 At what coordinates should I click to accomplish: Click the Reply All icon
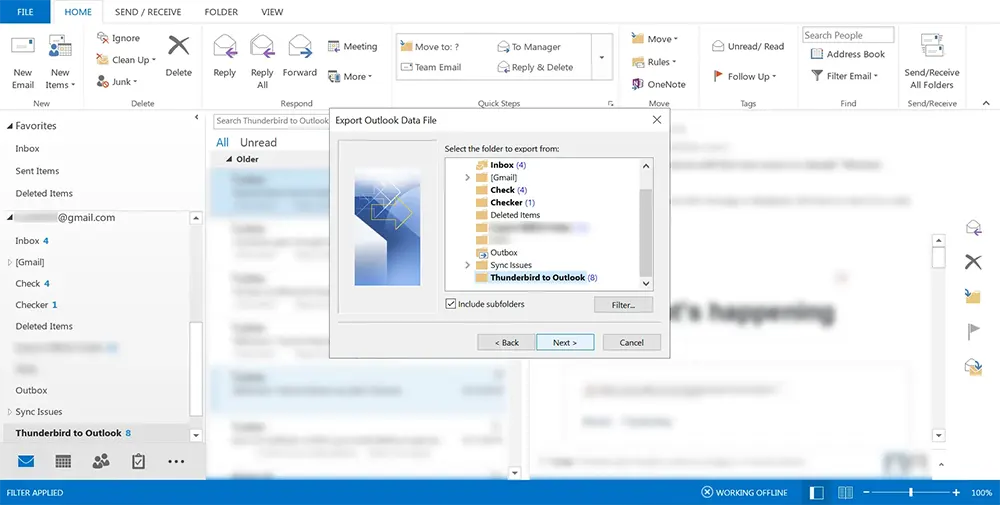[262, 47]
